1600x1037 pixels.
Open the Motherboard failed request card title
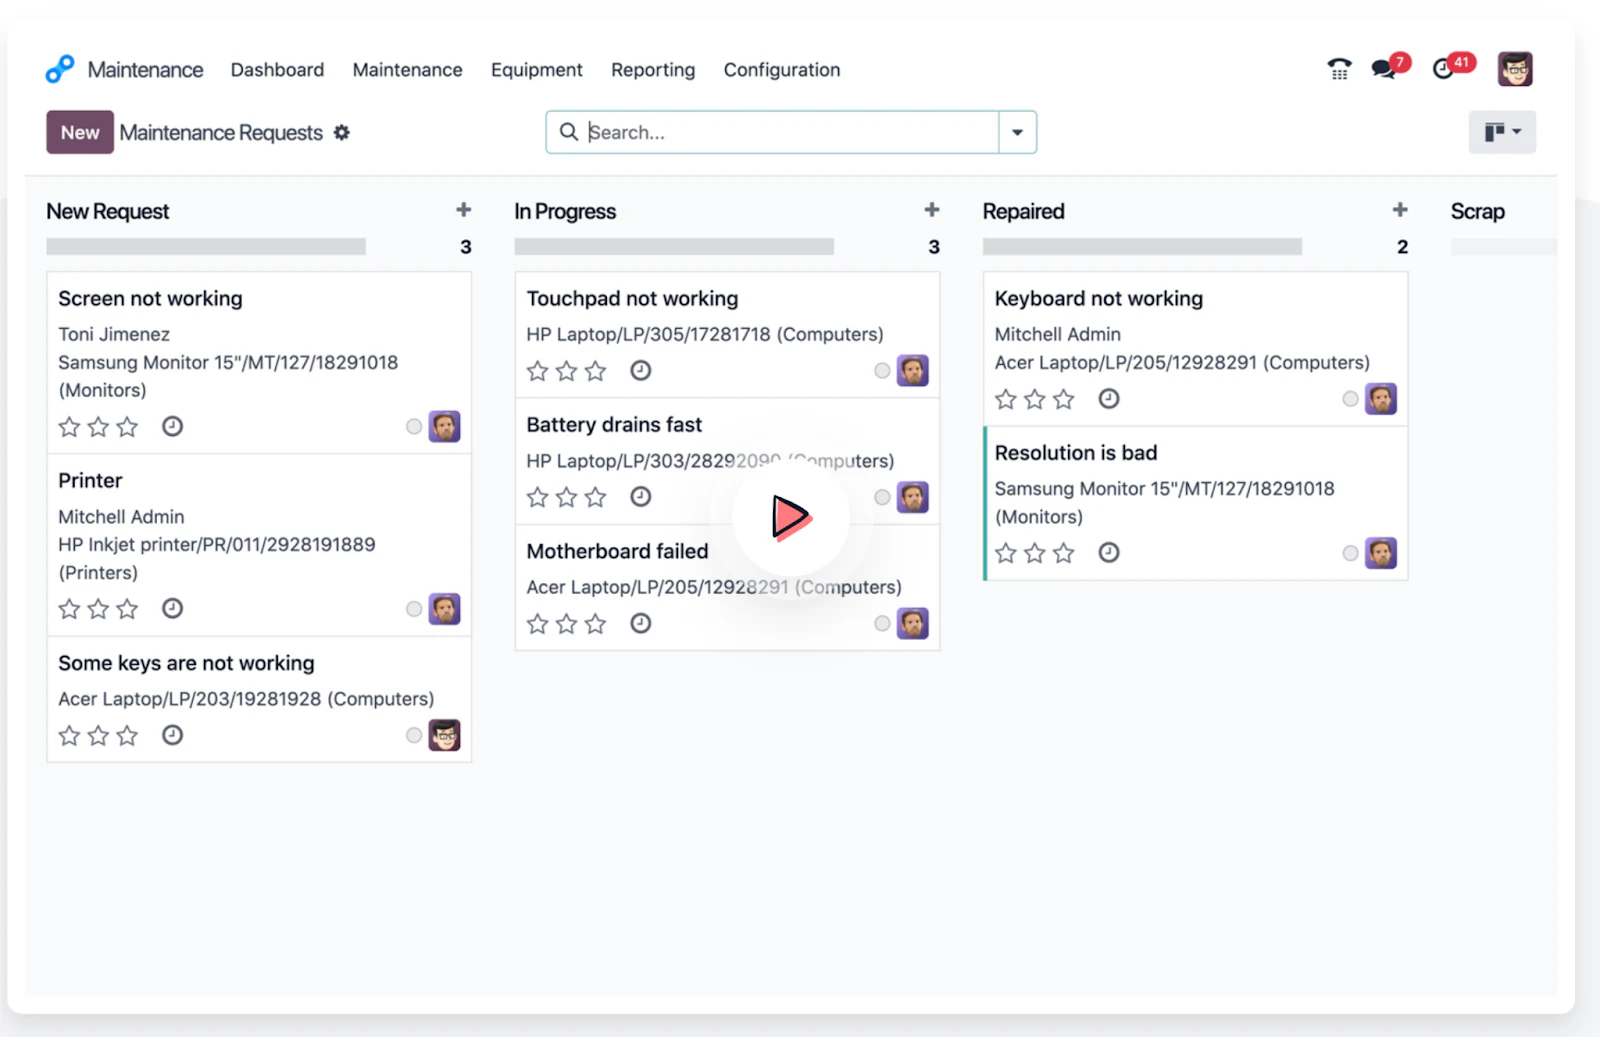point(617,551)
